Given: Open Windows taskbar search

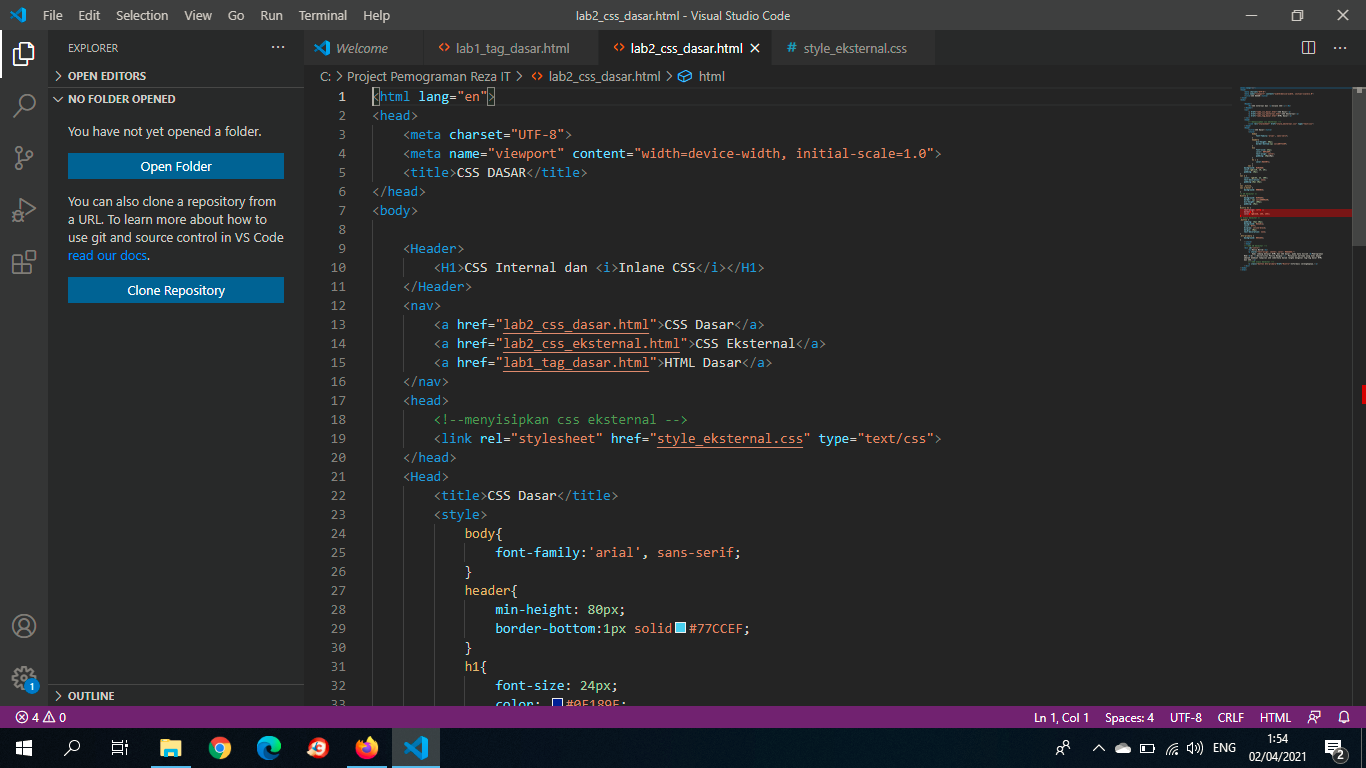Looking at the screenshot, I should click(72, 748).
